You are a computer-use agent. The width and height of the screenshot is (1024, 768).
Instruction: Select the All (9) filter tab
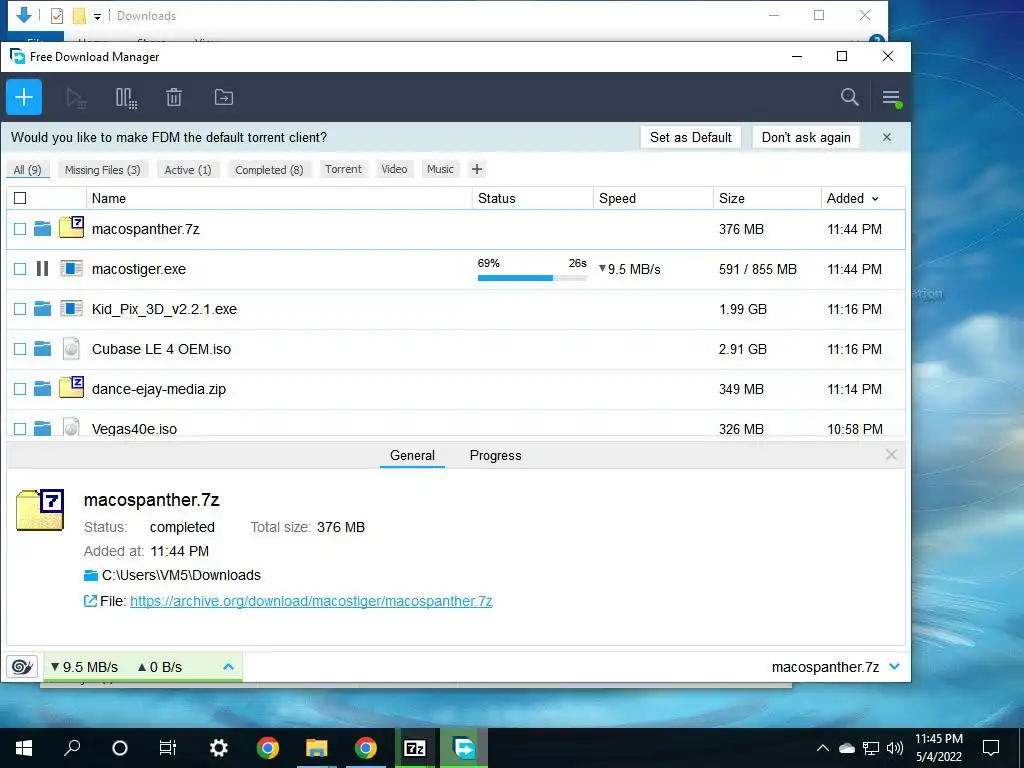27,170
